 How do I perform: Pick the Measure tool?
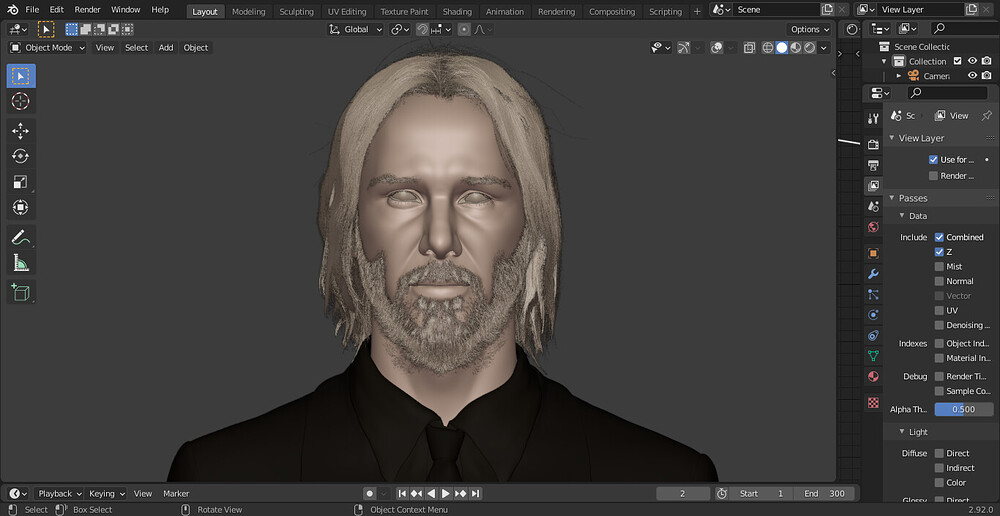click(20, 263)
